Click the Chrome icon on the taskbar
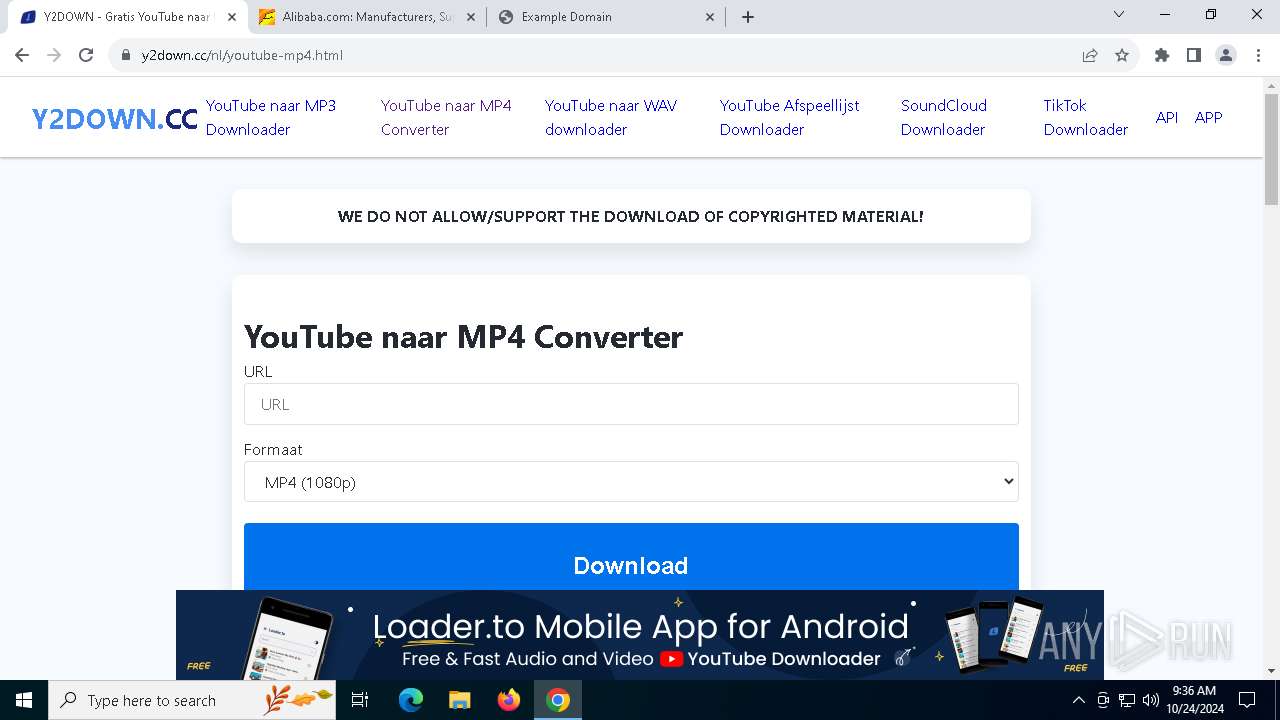 coord(558,700)
